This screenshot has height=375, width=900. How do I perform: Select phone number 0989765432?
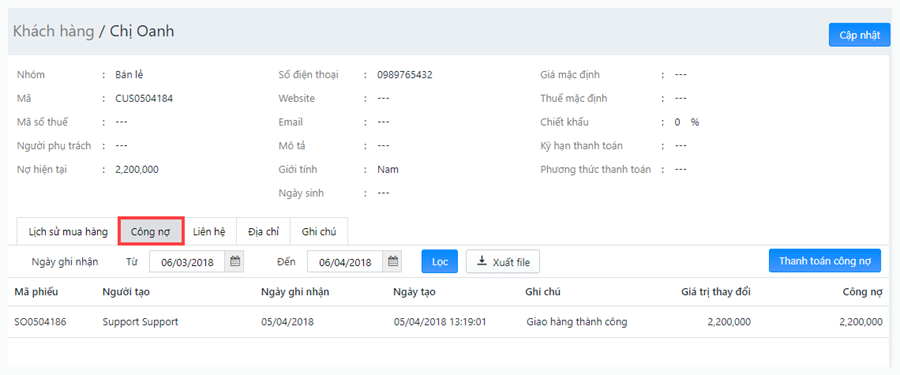pos(405,75)
